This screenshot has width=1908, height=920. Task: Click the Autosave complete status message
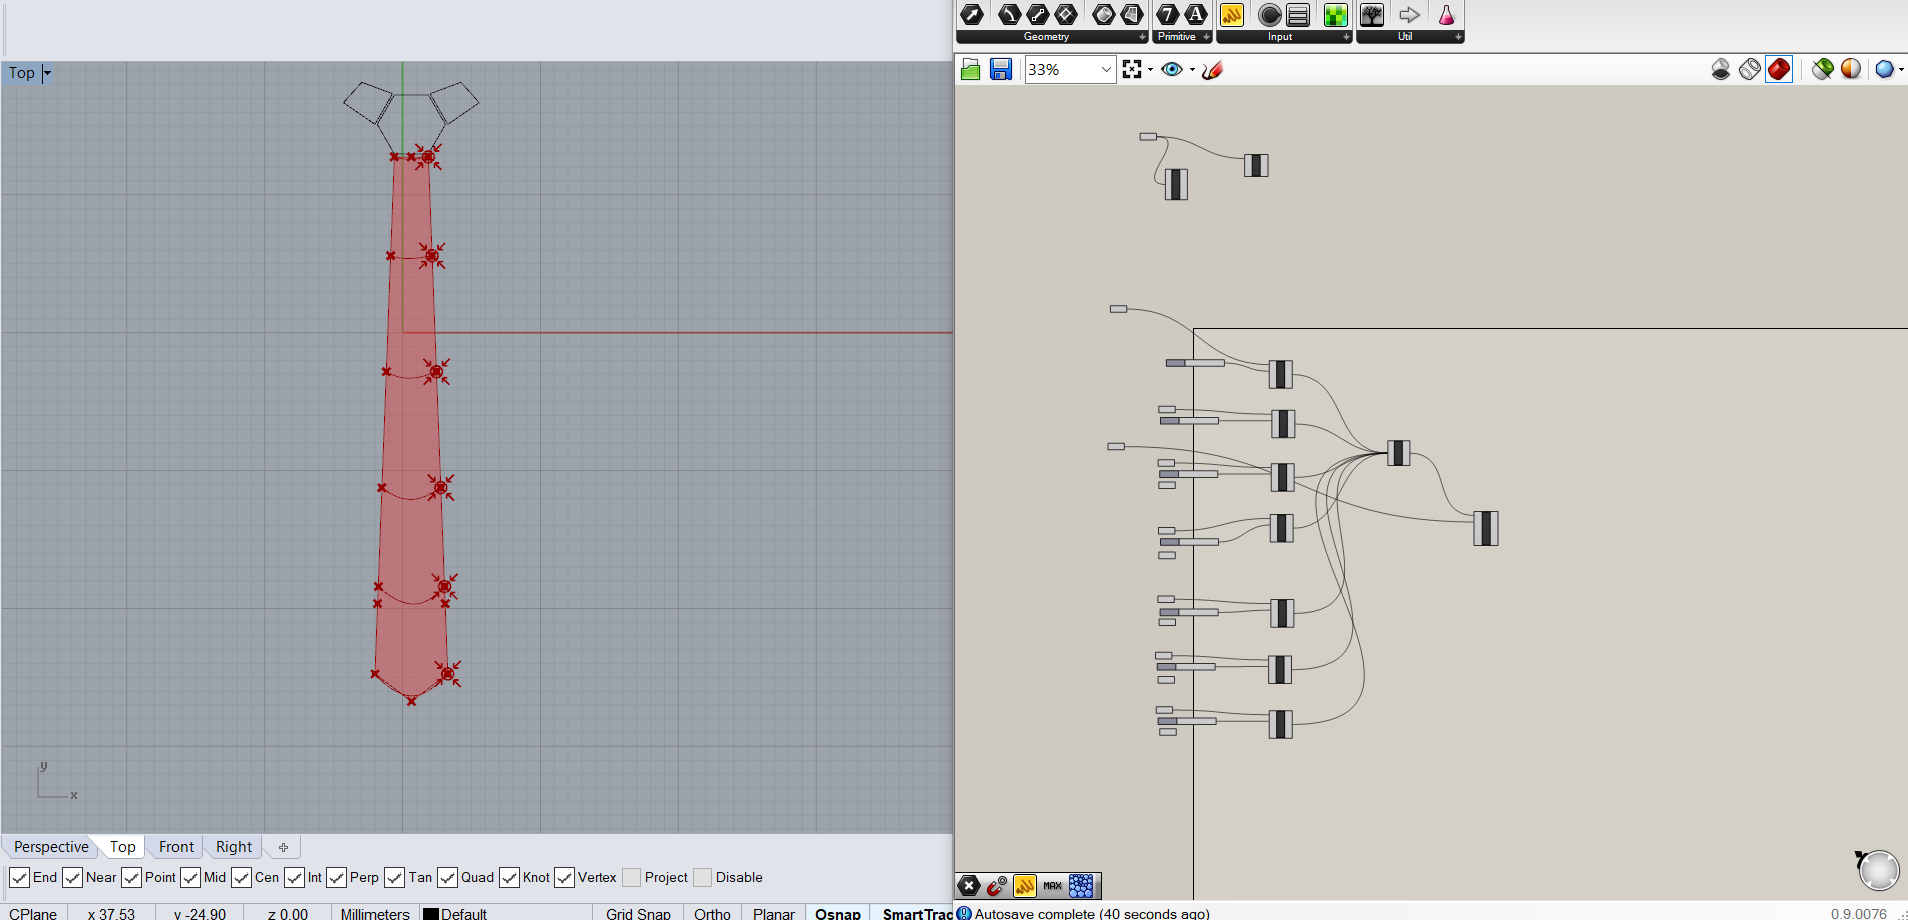coord(1092,913)
